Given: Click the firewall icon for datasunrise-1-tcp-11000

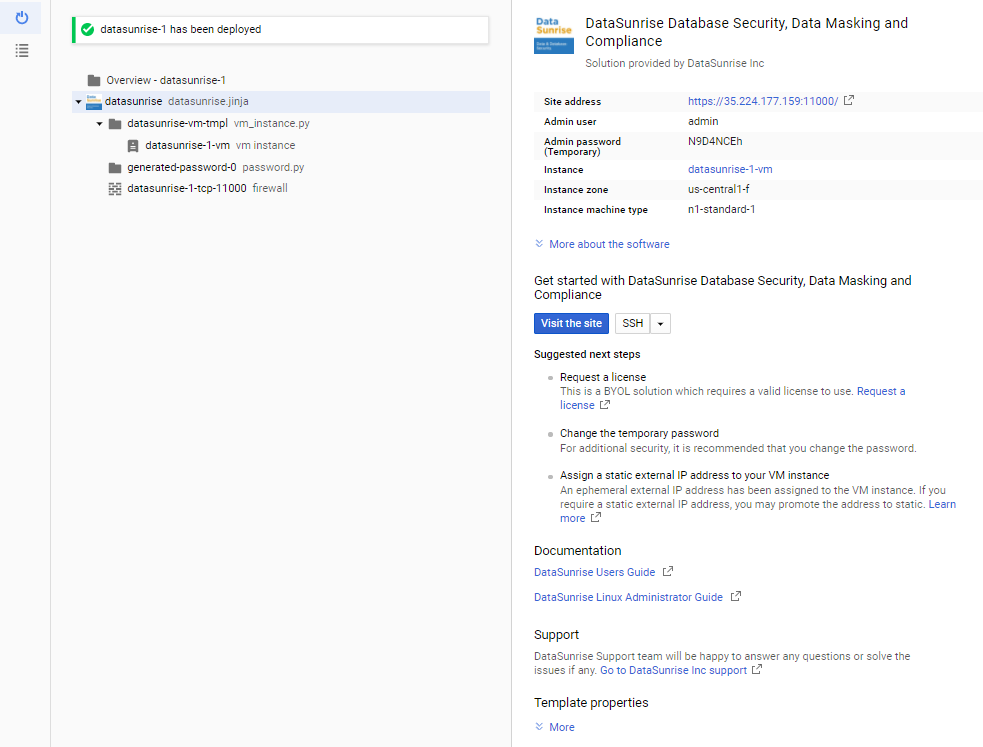Looking at the screenshot, I should [x=115, y=188].
